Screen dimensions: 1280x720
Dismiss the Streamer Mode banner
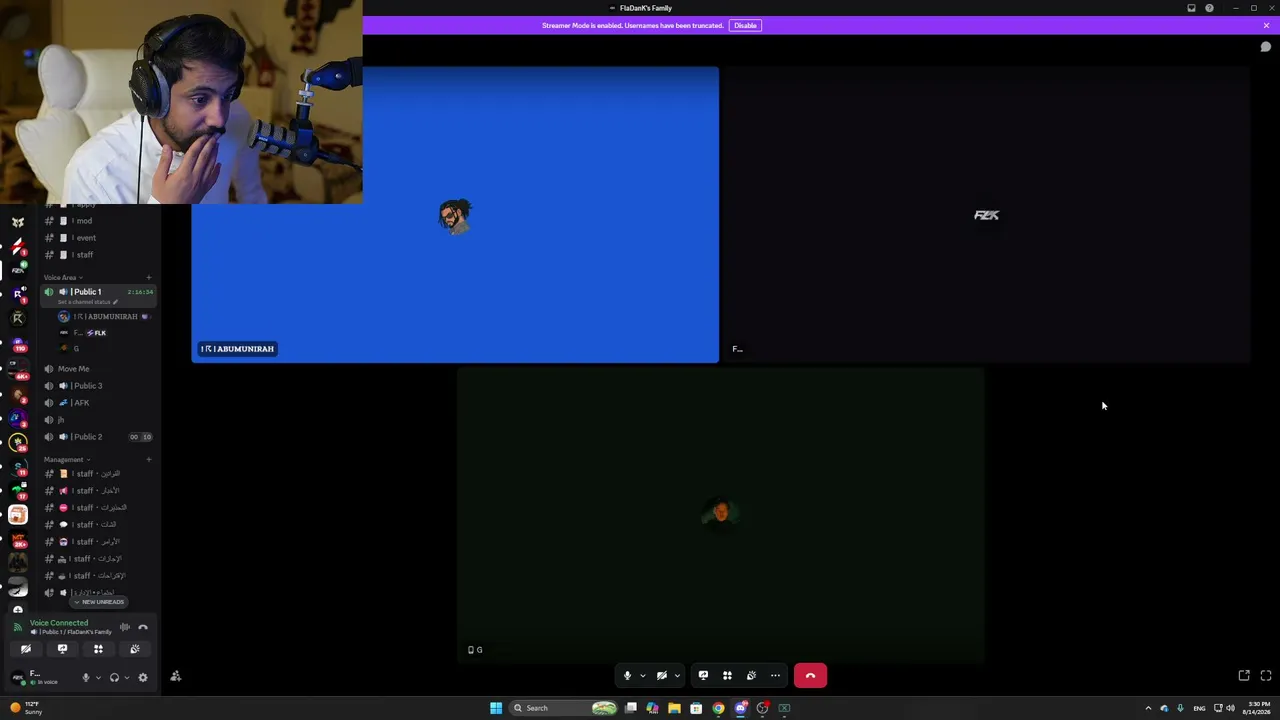point(1266,25)
